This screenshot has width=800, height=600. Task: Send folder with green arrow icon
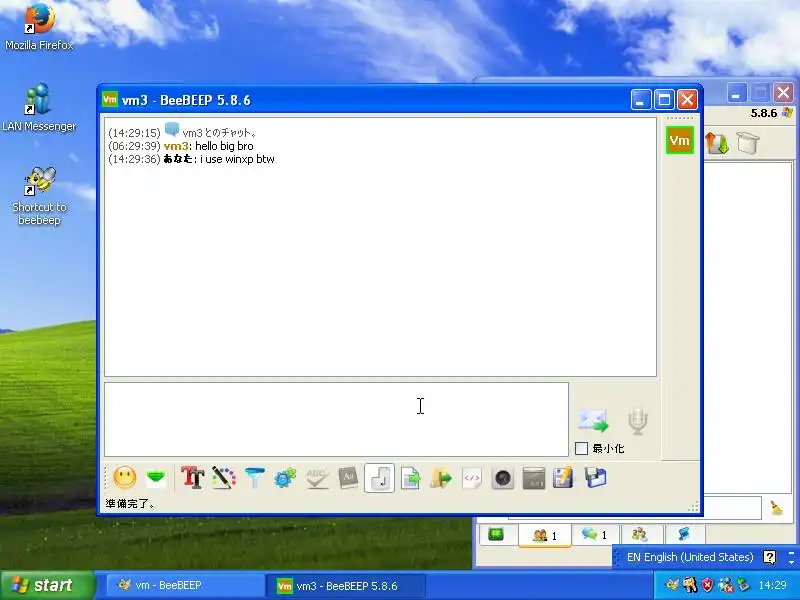441,478
